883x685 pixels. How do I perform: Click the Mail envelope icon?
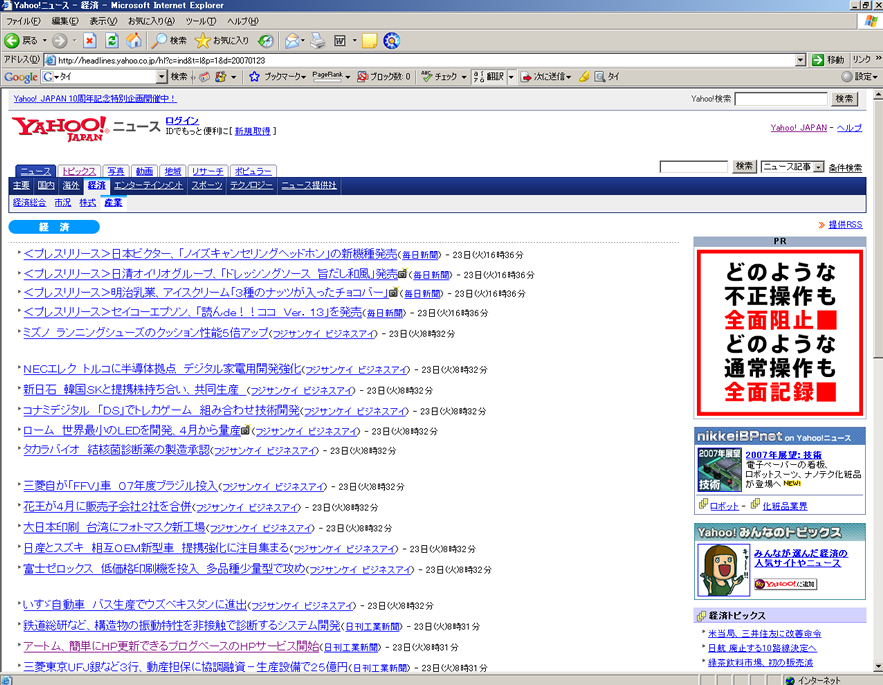pos(292,41)
